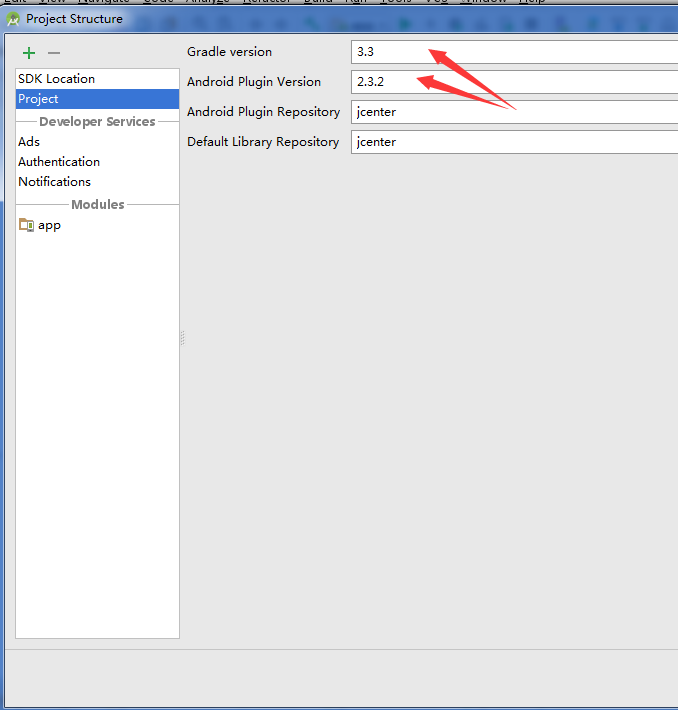Select the Project entry in sidebar
Viewport: 678px width, 710px height.
(97, 99)
